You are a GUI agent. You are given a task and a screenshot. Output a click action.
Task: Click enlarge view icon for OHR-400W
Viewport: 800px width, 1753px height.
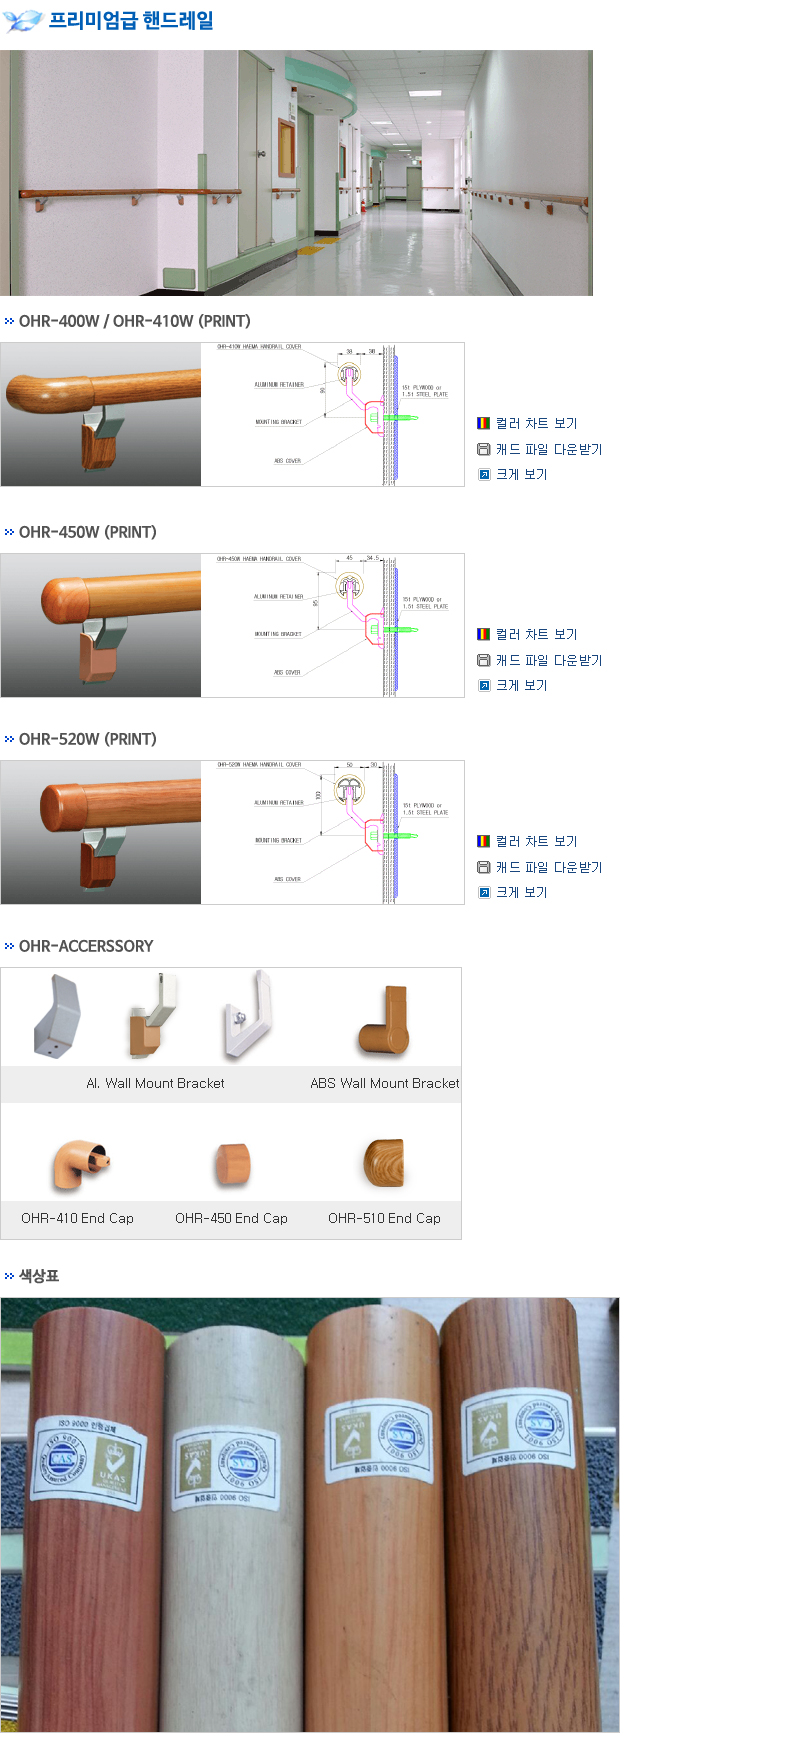coord(483,474)
